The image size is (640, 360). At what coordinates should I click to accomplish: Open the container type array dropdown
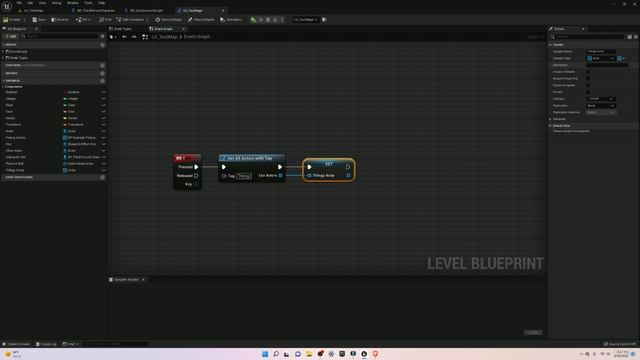[x=621, y=58]
